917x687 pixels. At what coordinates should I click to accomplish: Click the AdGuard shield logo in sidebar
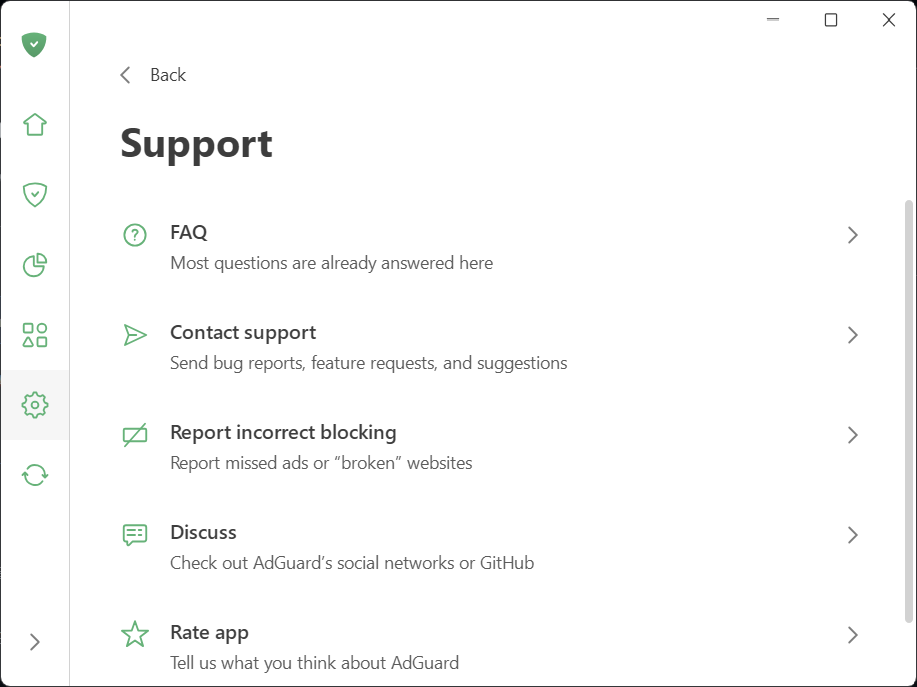coord(35,45)
